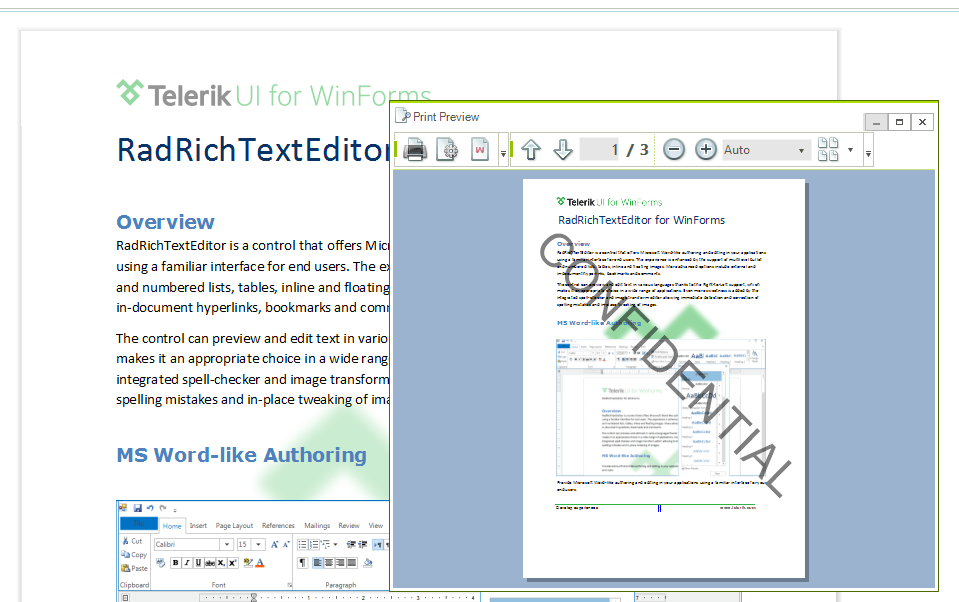Switch to the Review ribbon tab

pos(349,526)
